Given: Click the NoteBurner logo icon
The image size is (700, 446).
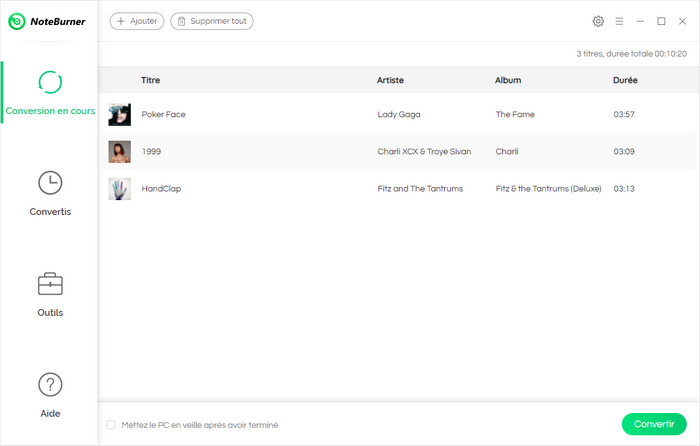Looking at the screenshot, I should (x=17, y=21).
